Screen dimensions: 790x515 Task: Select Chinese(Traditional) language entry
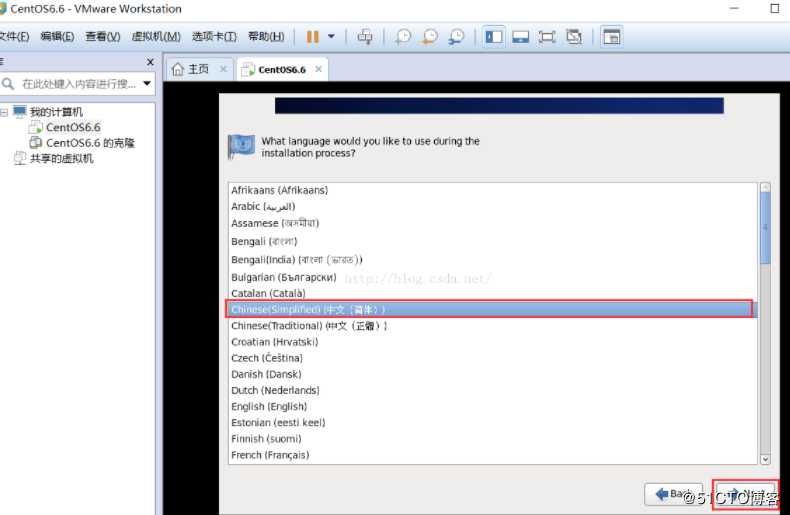(492, 326)
